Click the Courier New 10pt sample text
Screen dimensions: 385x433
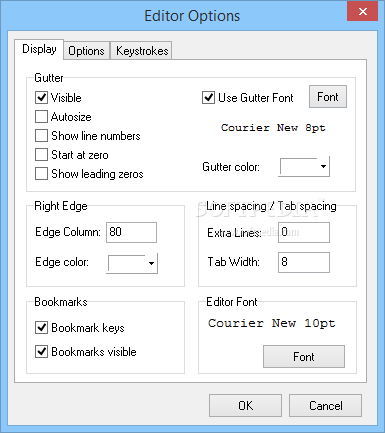pos(272,323)
